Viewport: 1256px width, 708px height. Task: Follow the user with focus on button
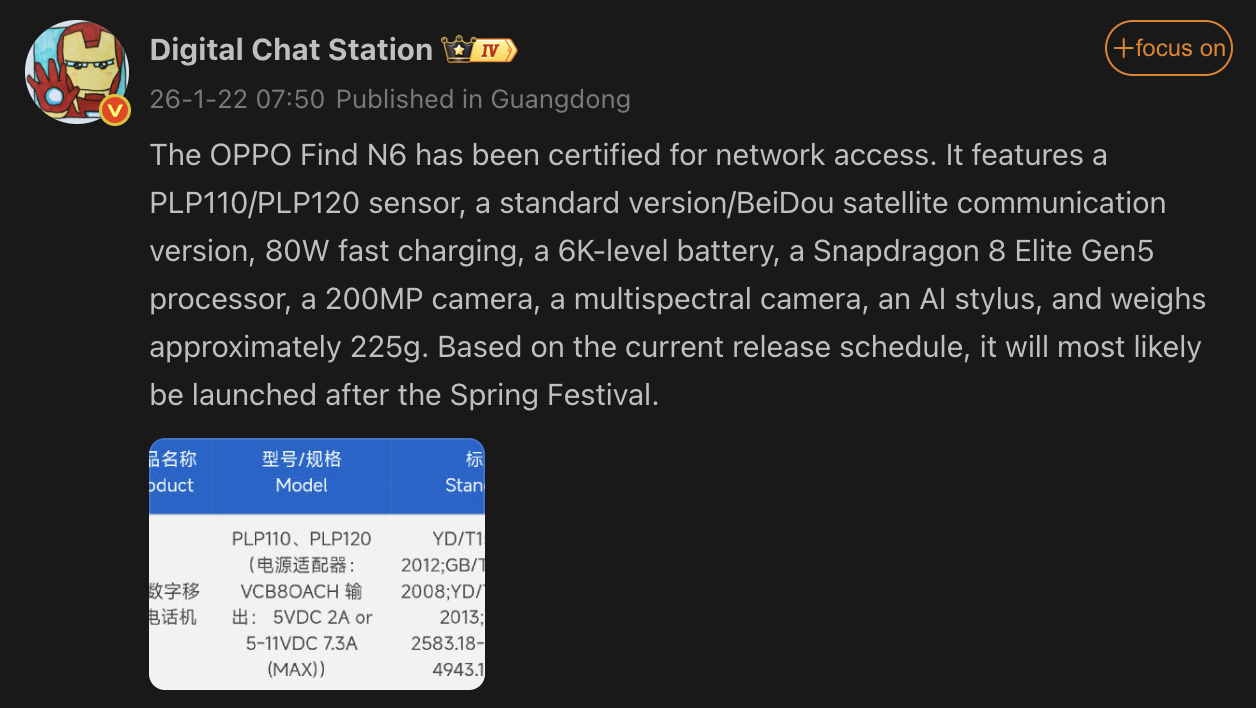click(x=1168, y=48)
